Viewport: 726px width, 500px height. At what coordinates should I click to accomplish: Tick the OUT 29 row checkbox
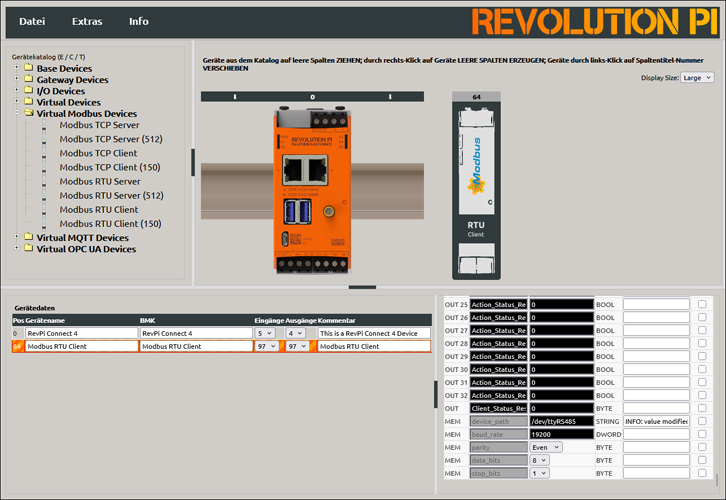click(702, 356)
